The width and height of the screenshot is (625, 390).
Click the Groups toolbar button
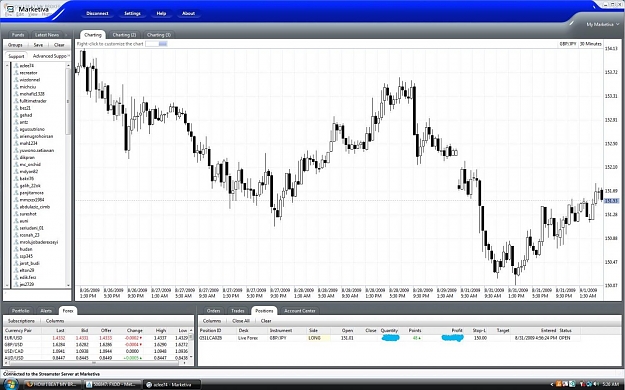coord(15,45)
